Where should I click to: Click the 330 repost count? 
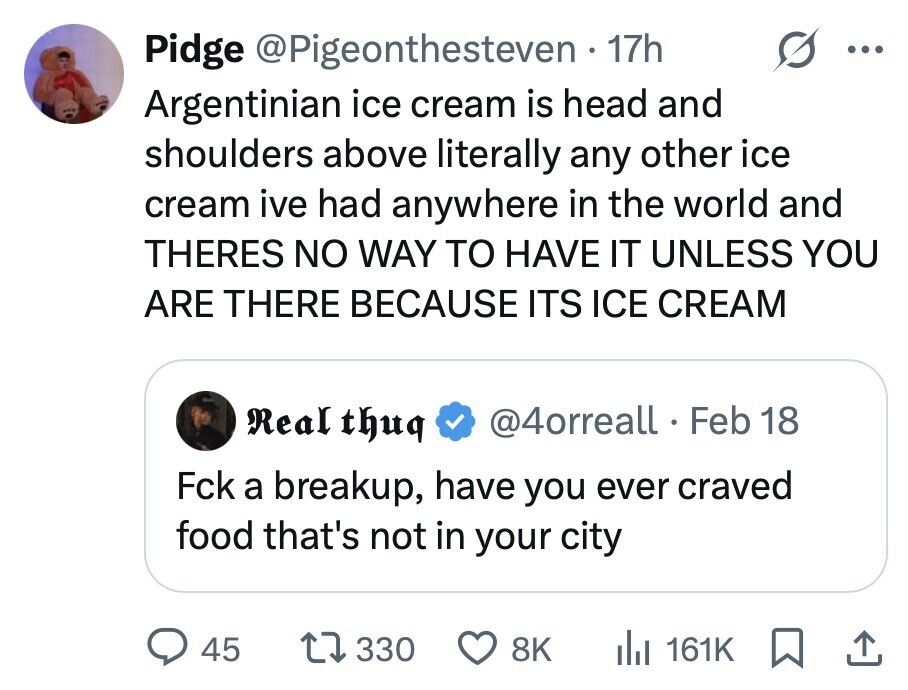[x=385, y=649]
